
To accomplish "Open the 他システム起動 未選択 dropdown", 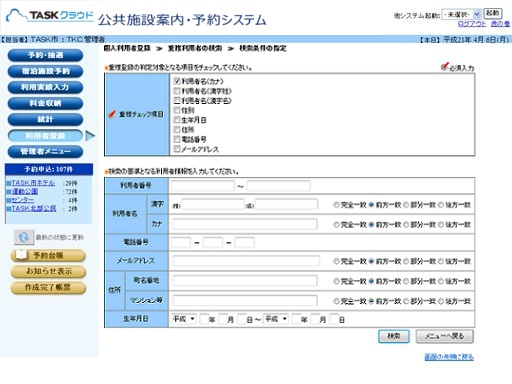I will point(461,14).
